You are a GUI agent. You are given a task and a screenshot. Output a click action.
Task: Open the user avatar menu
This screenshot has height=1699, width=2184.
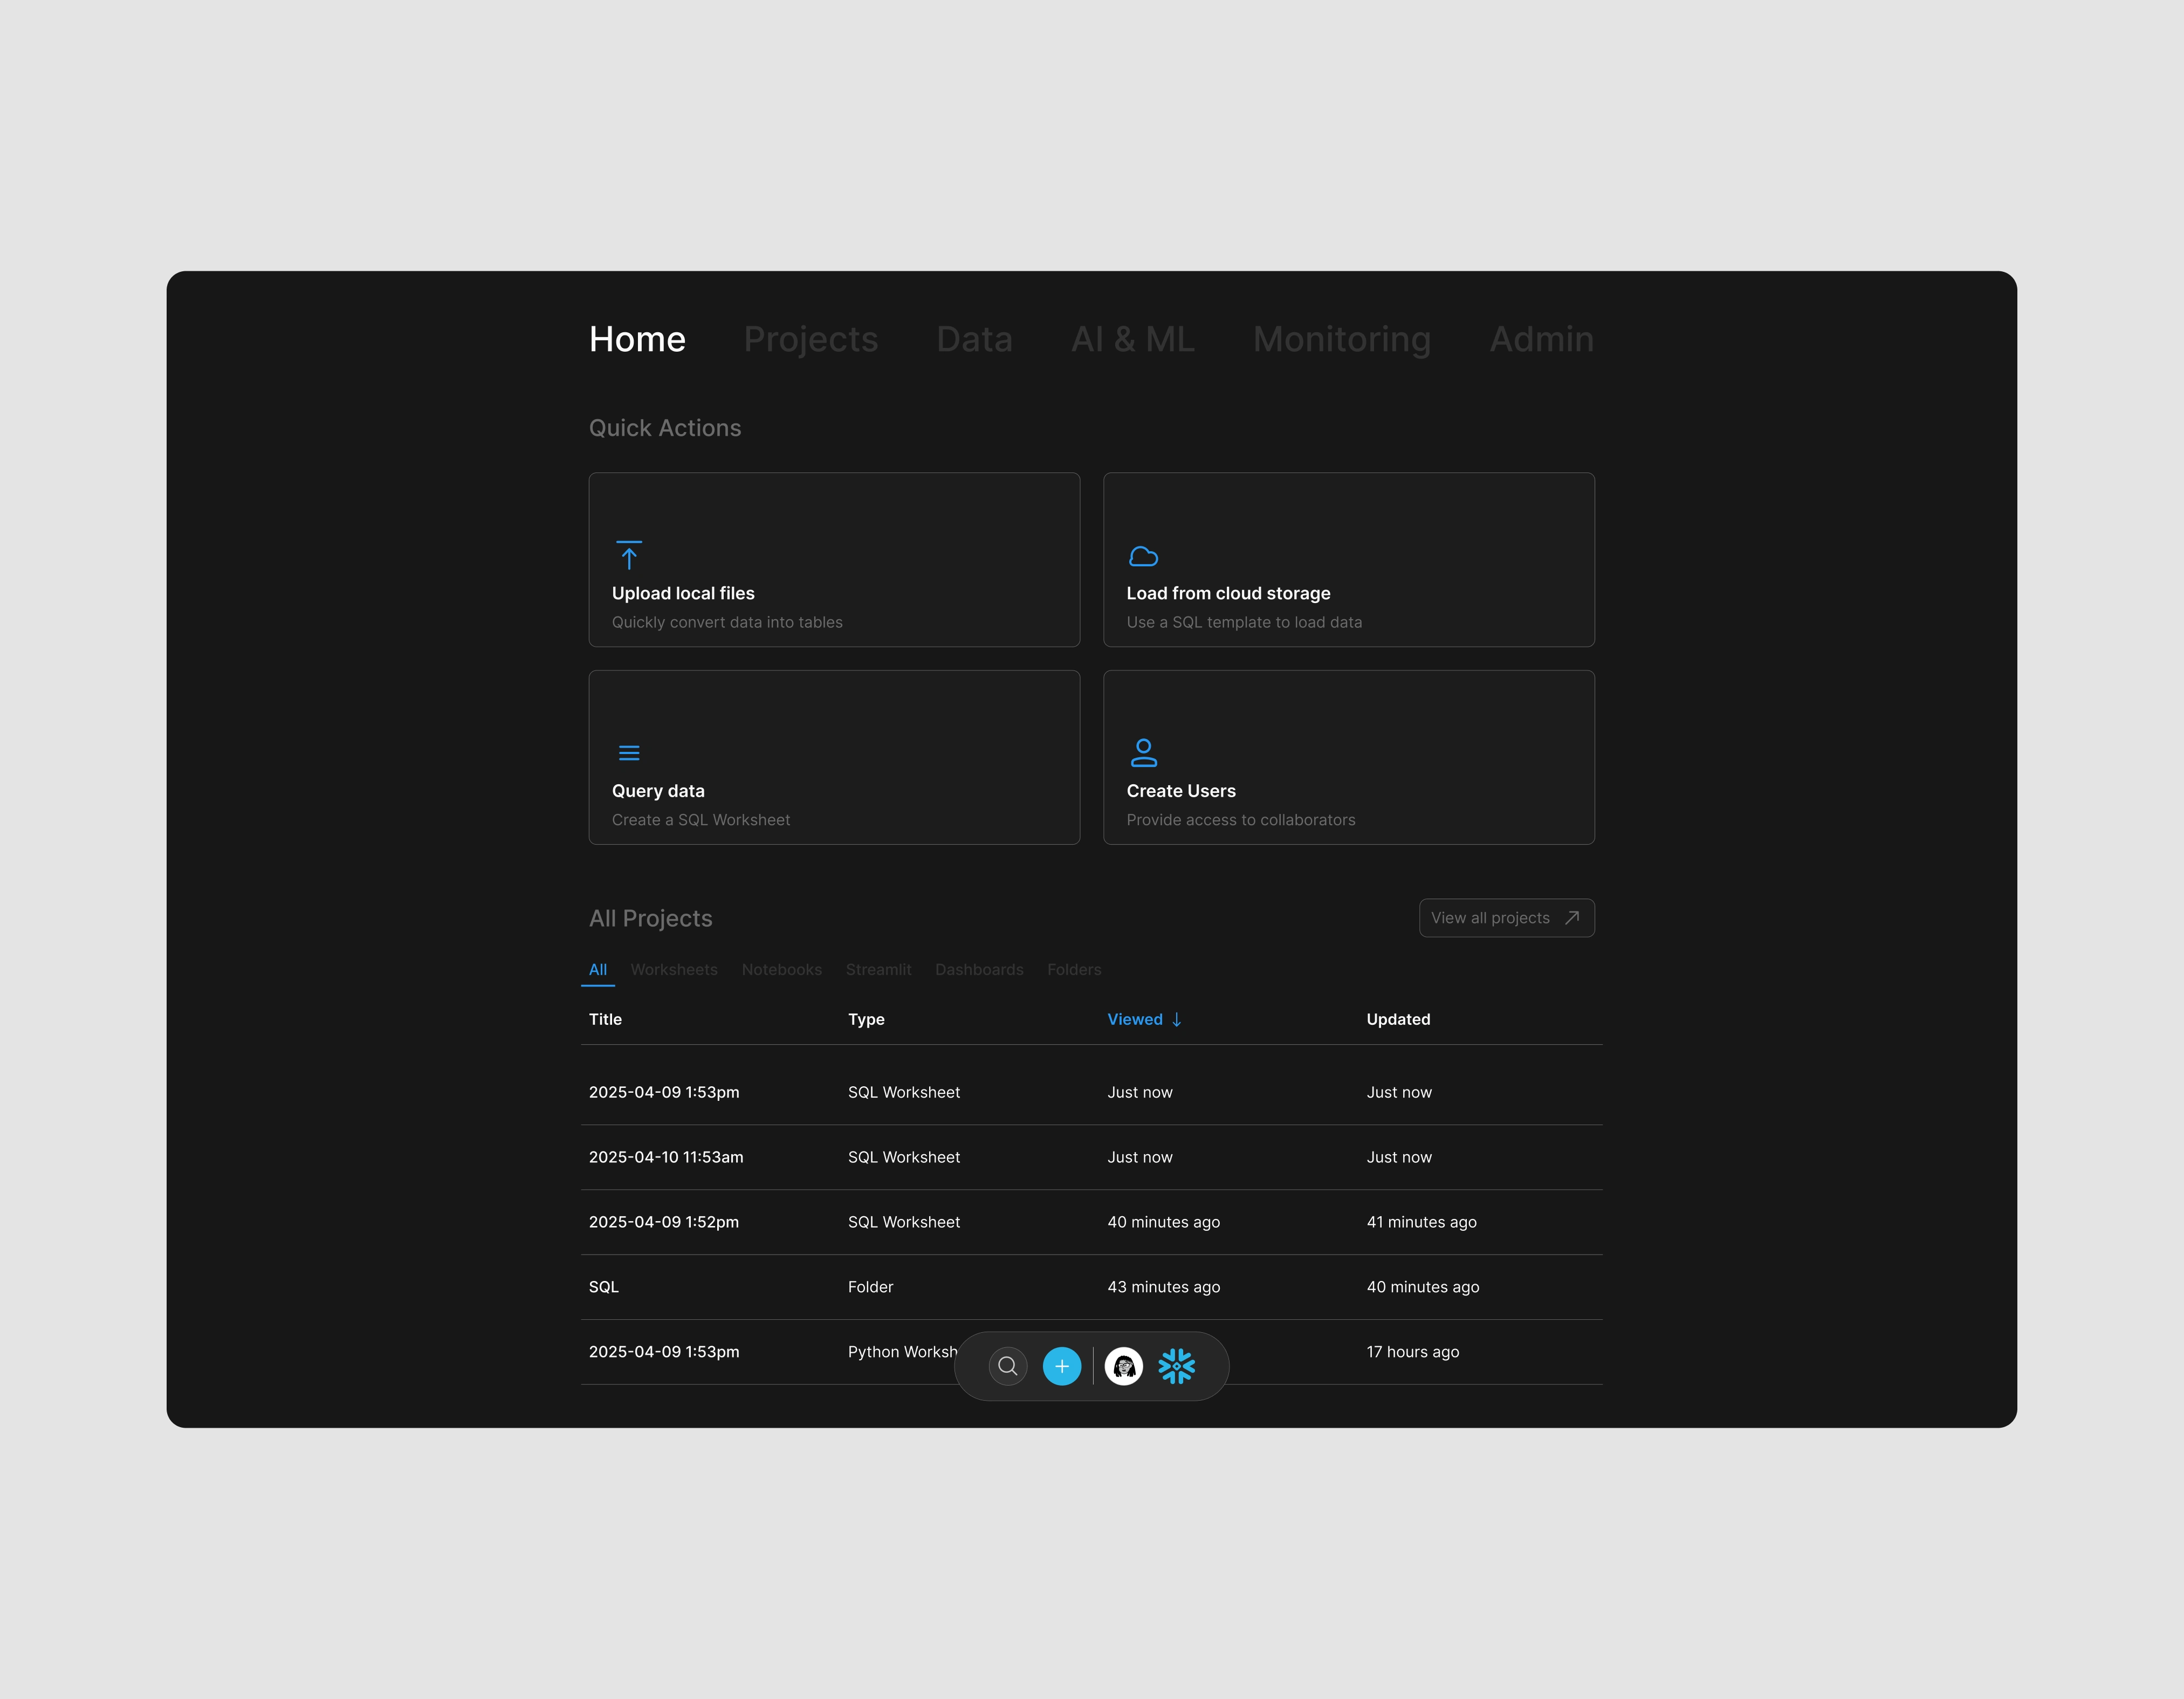(x=1124, y=1365)
